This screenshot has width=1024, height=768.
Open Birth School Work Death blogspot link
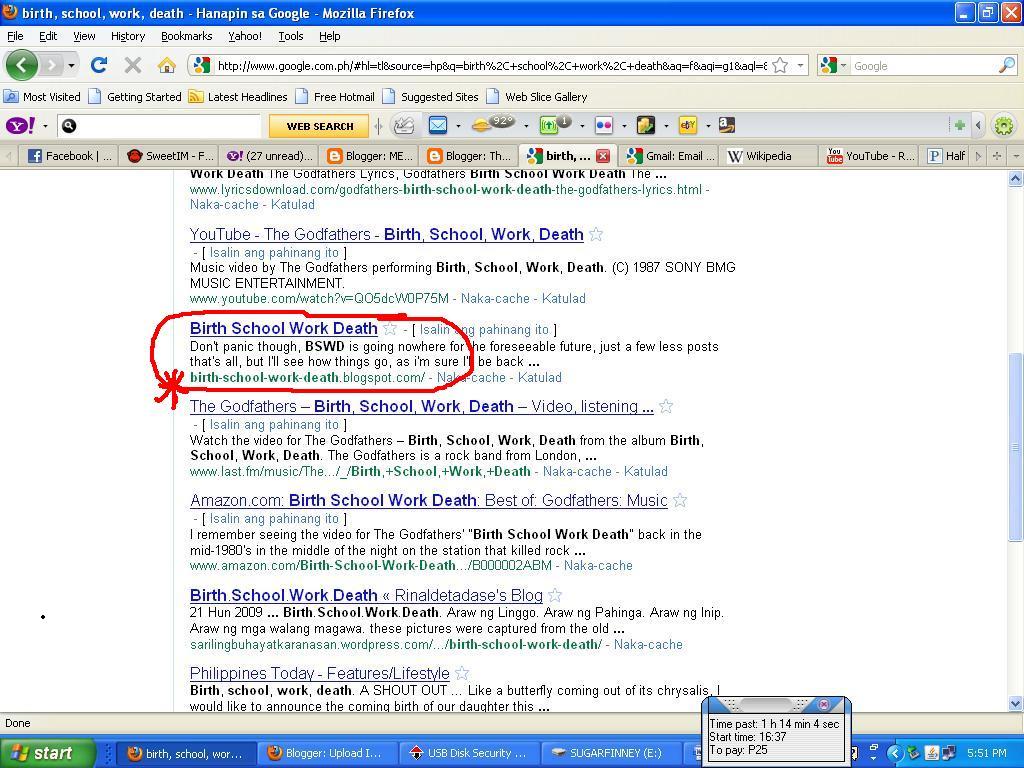click(283, 328)
